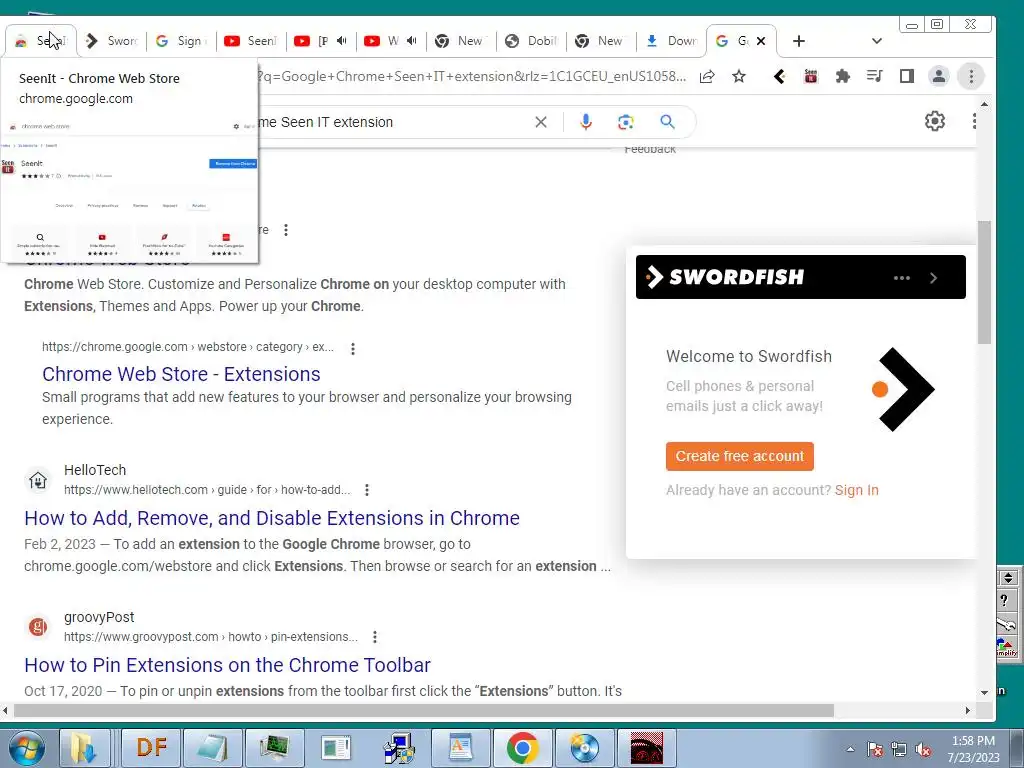The image size is (1024, 768).
Task: Clear the Google search box text
Action: click(x=541, y=122)
